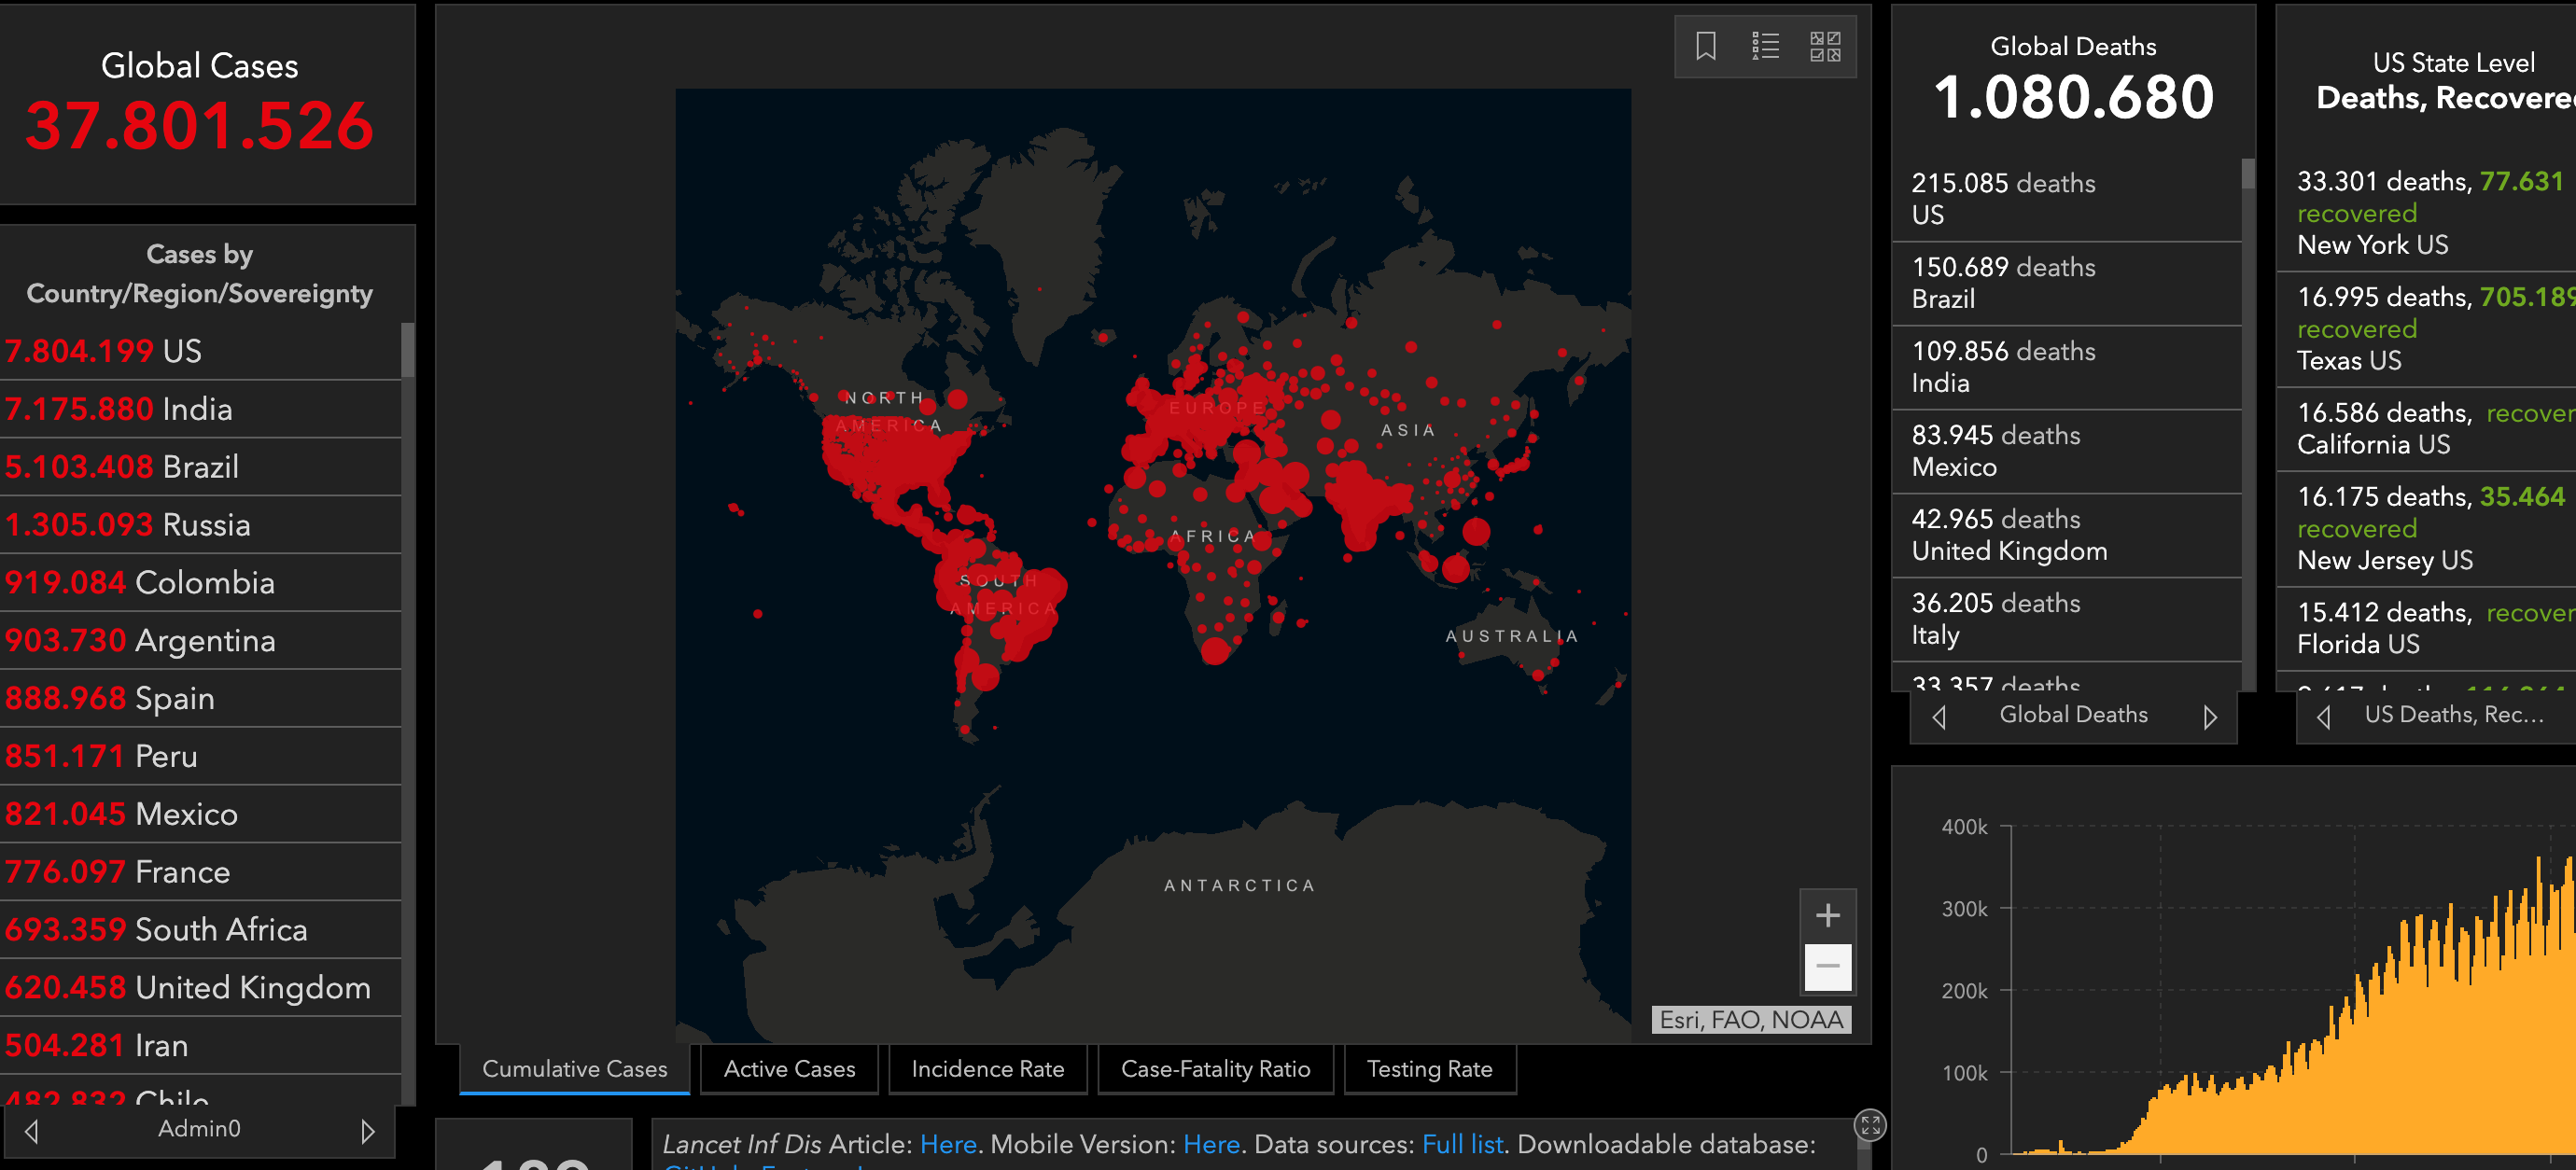Open Lancet article 'Here' link
This screenshot has height=1170, width=2576.
click(947, 1144)
